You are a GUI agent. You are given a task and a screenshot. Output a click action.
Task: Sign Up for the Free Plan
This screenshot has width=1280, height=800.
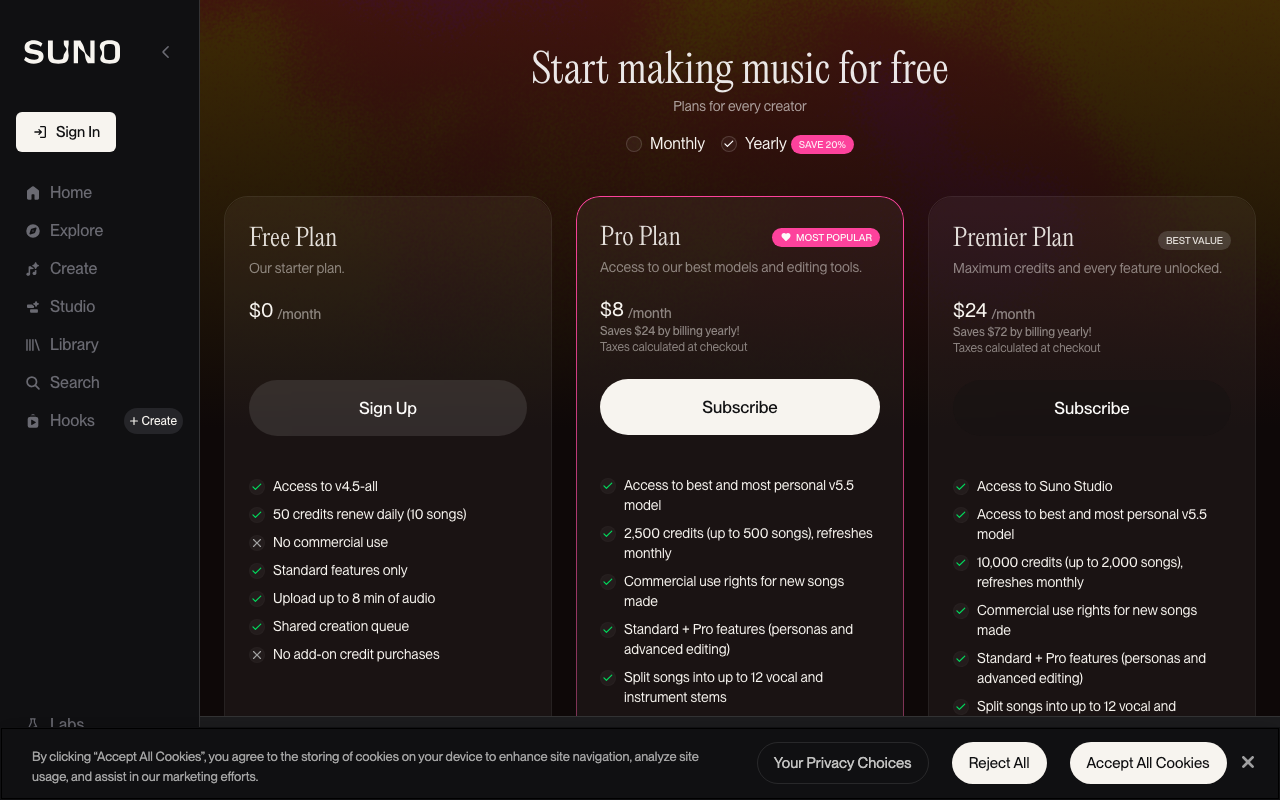pos(387,407)
